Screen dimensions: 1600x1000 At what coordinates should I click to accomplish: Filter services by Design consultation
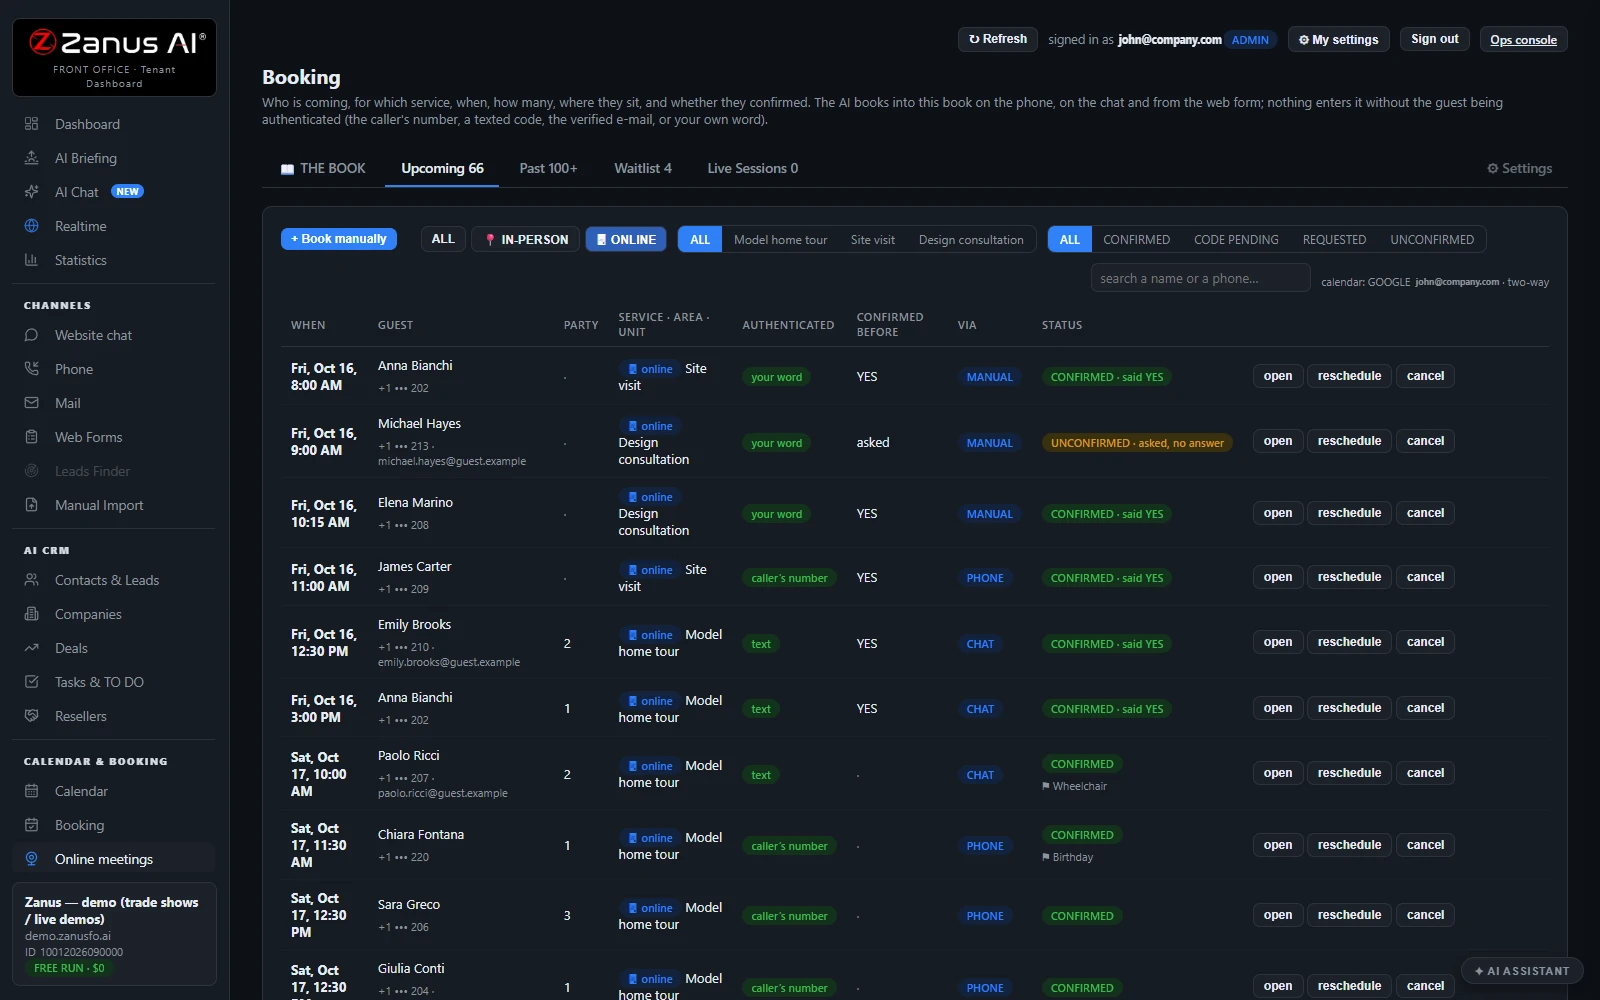point(971,240)
